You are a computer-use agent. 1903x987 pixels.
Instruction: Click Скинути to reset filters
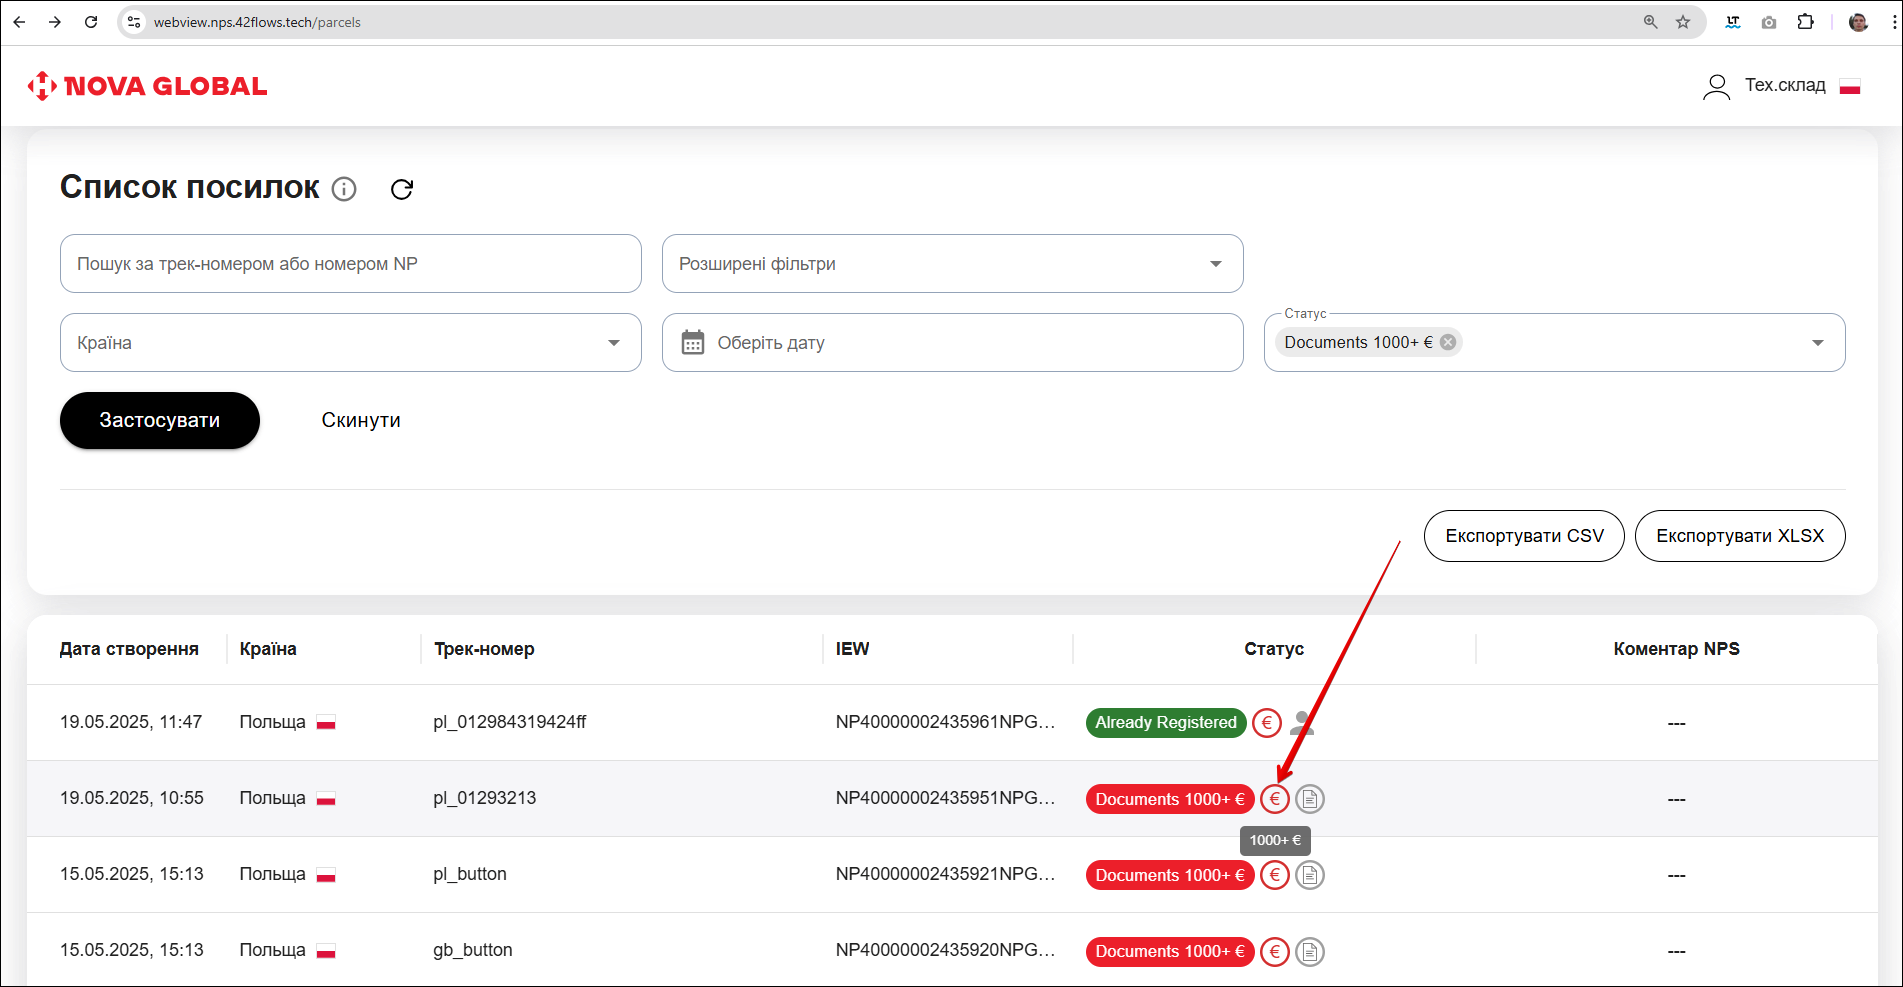[361, 420]
